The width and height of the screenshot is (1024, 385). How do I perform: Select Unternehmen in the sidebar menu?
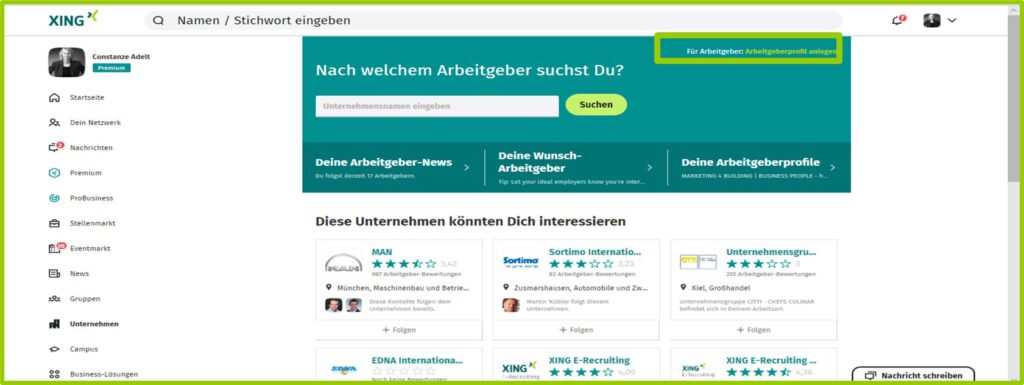[x=94, y=324]
